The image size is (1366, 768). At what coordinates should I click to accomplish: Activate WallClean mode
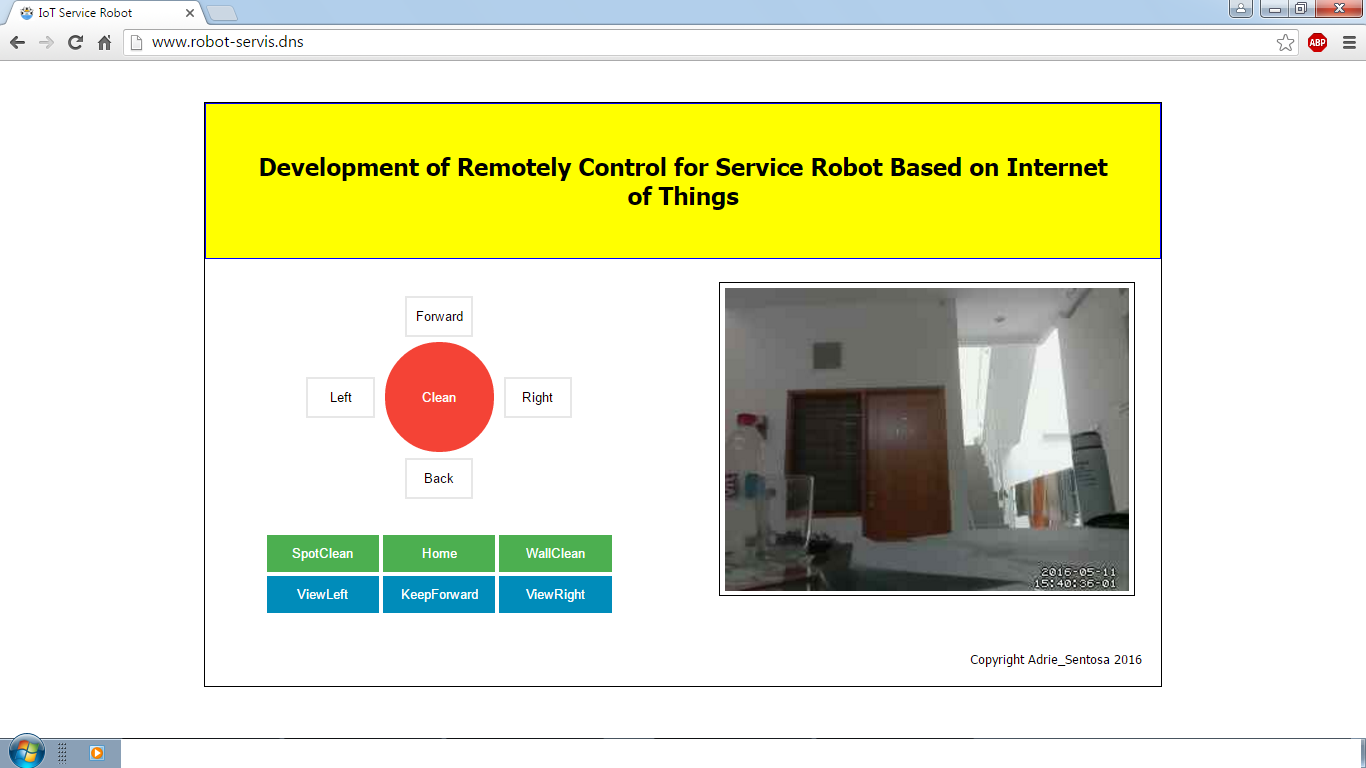click(555, 553)
